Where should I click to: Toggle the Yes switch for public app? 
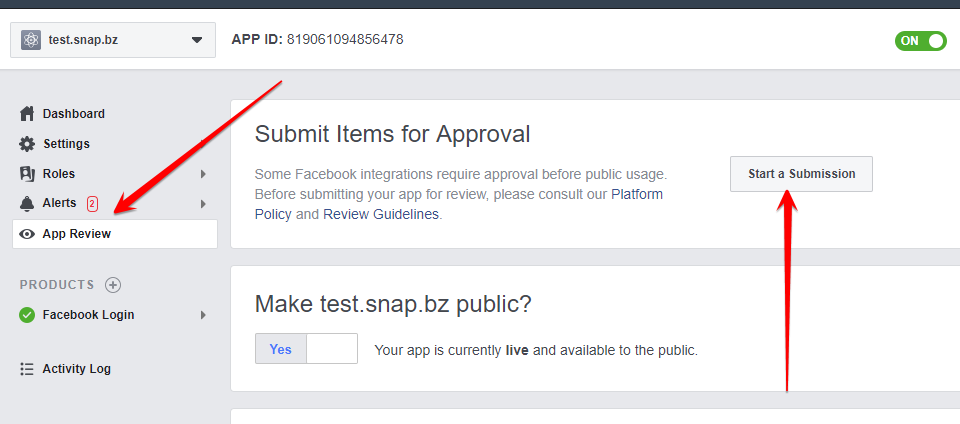(x=306, y=349)
